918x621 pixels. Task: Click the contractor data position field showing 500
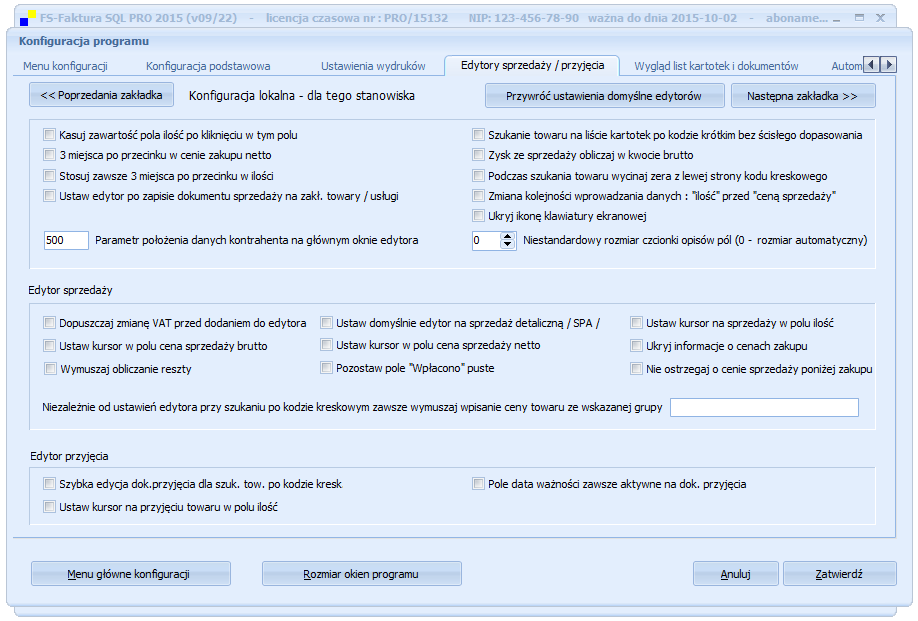(x=66, y=240)
